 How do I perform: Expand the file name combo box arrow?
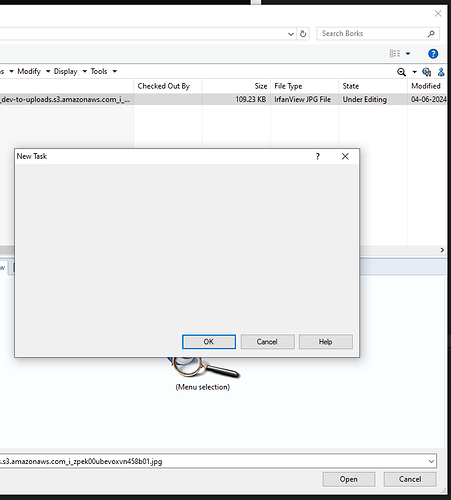431,461
